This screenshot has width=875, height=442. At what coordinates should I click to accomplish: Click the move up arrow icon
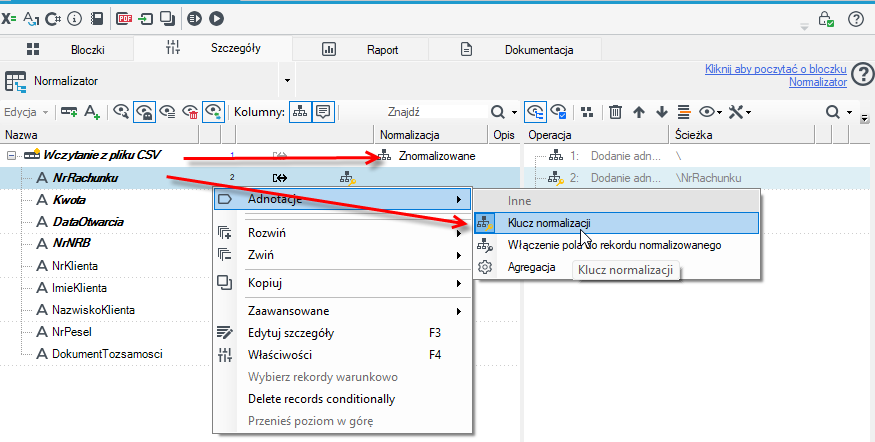point(639,112)
